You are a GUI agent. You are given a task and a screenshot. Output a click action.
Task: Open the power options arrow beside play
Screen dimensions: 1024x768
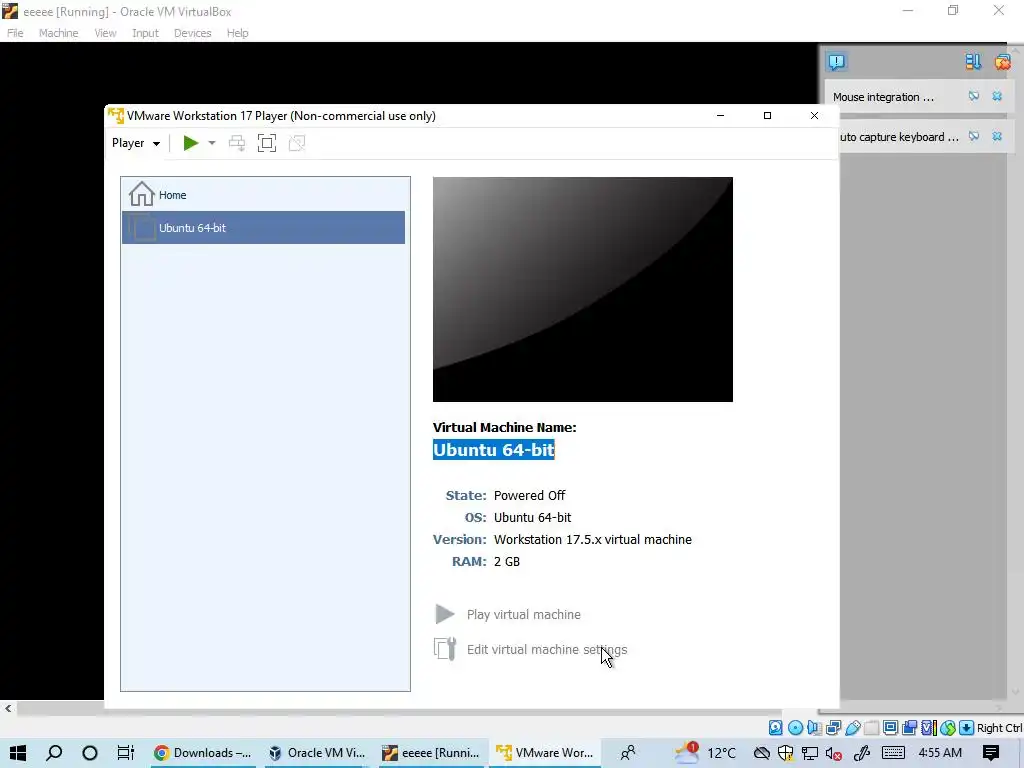pyautogui.click(x=212, y=143)
